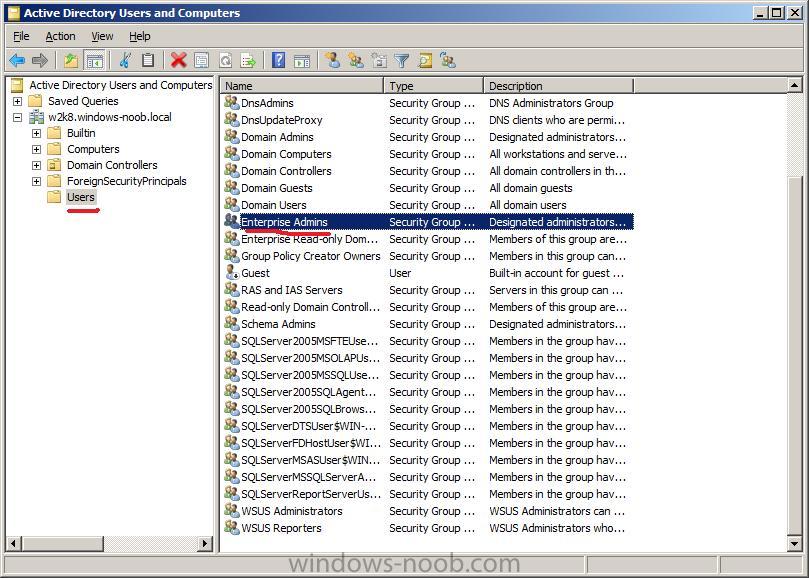Click the red X Delete icon
The image size is (809, 578).
point(179,61)
